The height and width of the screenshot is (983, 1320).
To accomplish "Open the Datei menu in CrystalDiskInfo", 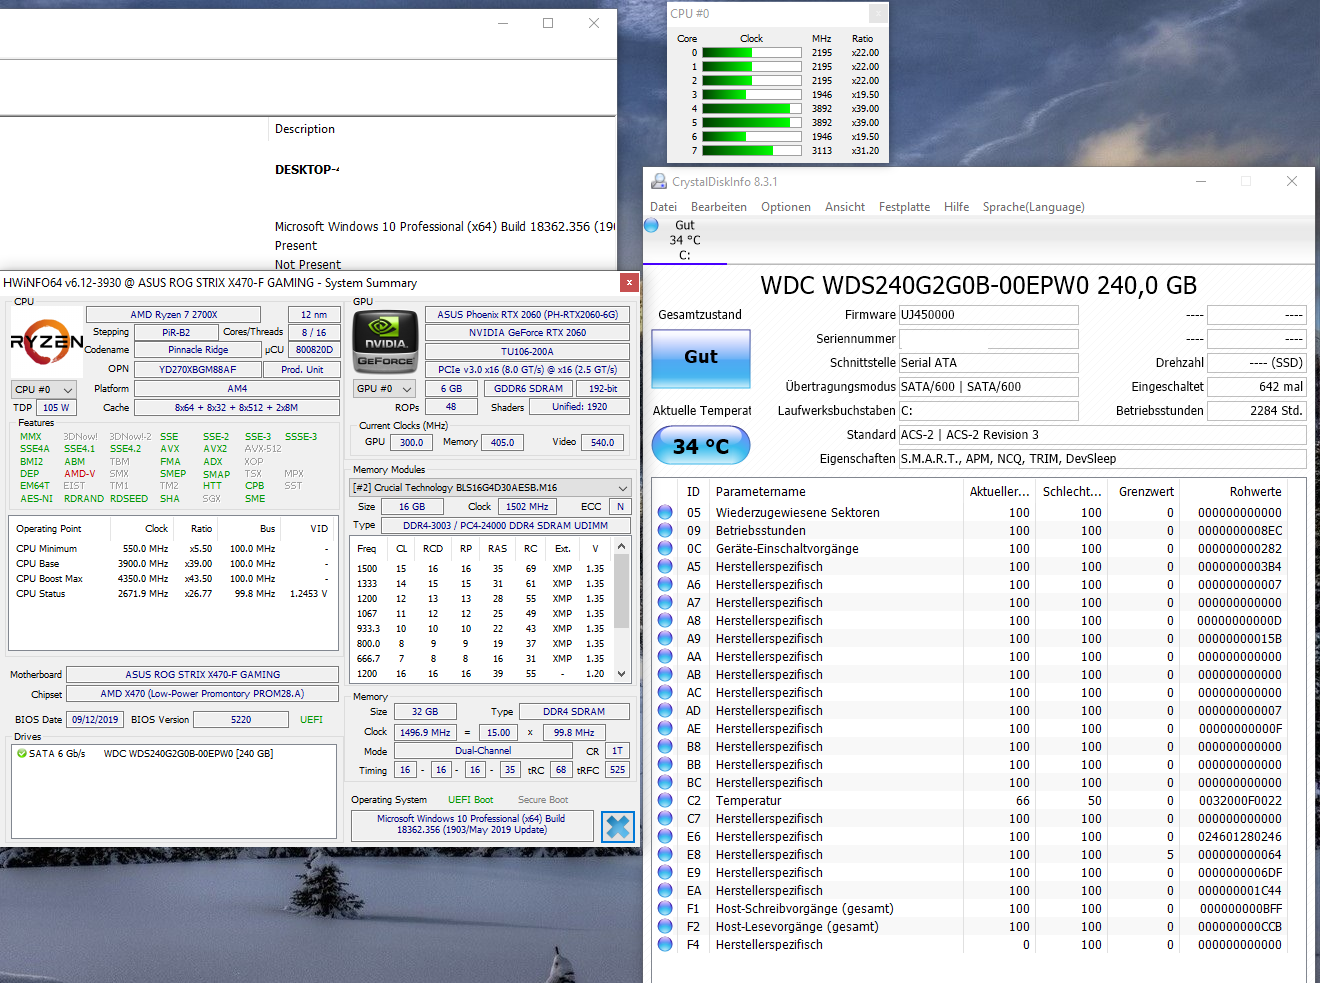I will coord(663,207).
